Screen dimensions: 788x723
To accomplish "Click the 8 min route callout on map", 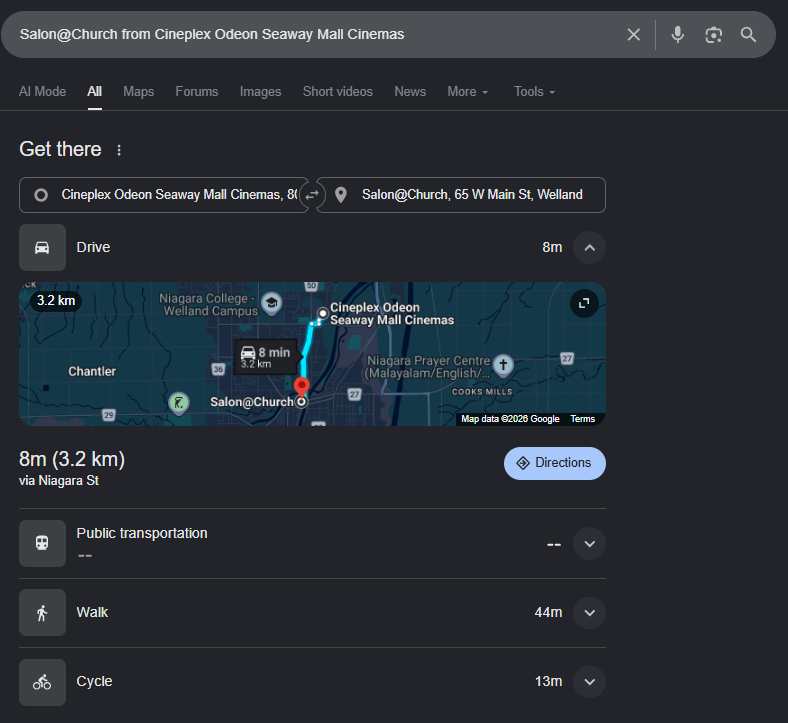I will click(266, 357).
